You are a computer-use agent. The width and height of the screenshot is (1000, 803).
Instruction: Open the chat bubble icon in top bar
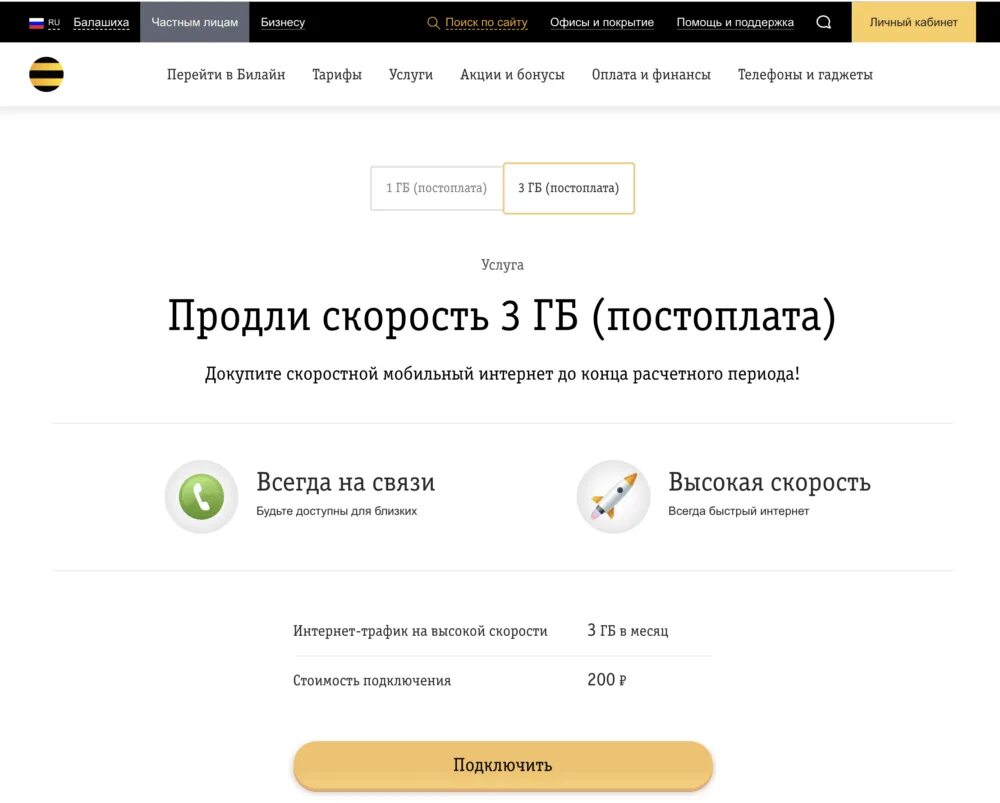(x=823, y=22)
